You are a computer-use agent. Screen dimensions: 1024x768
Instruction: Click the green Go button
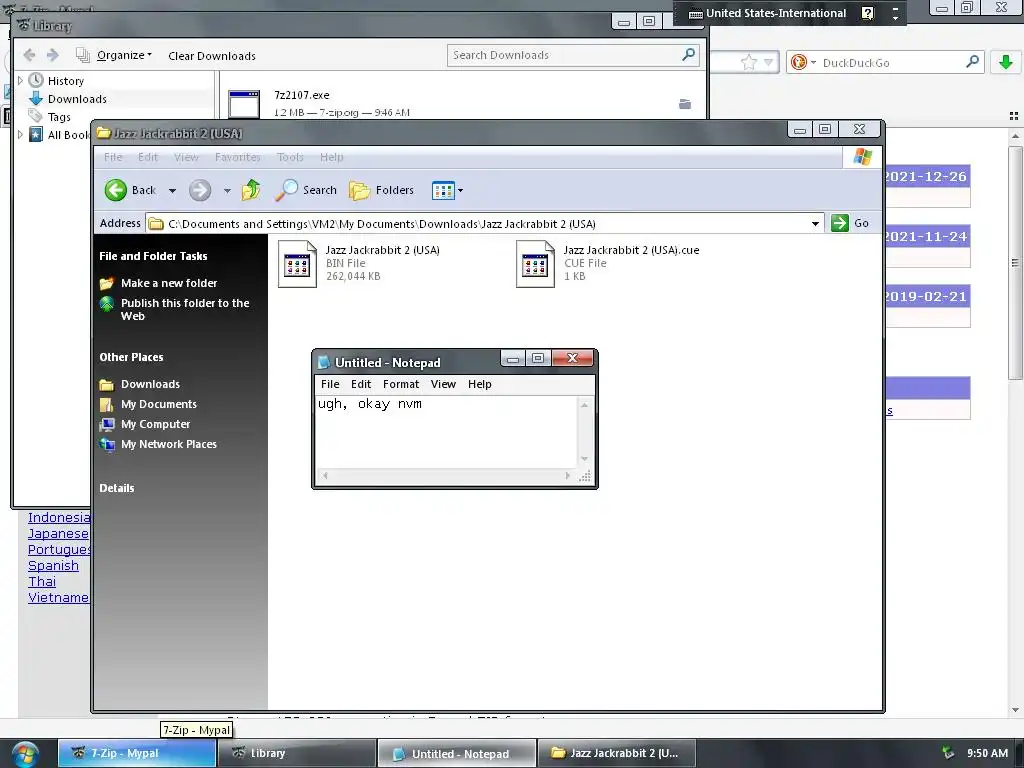[850, 223]
